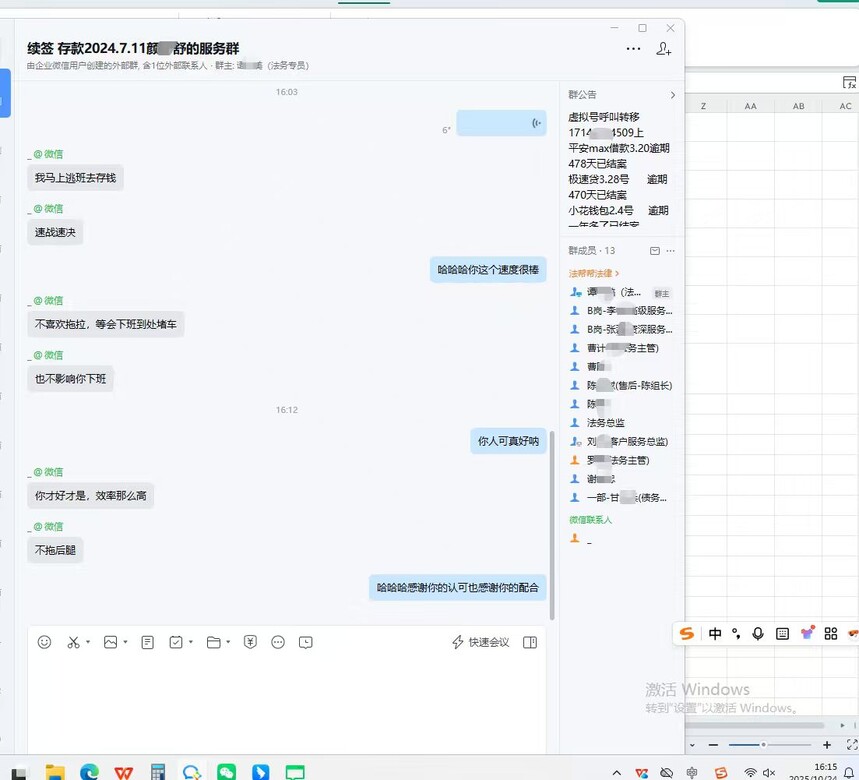
Task: Click the fx function icon in spreadsheet
Action: [849, 83]
